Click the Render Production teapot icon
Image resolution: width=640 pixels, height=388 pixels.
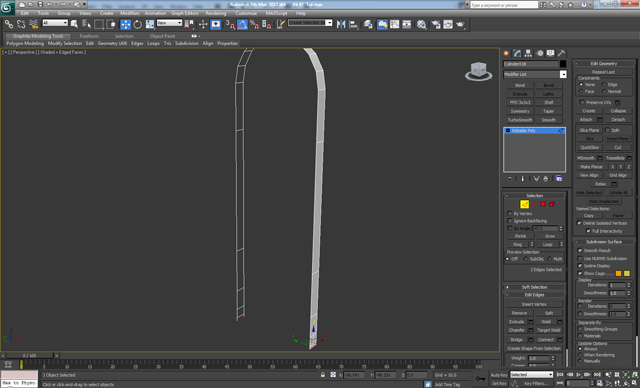(460, 24)
